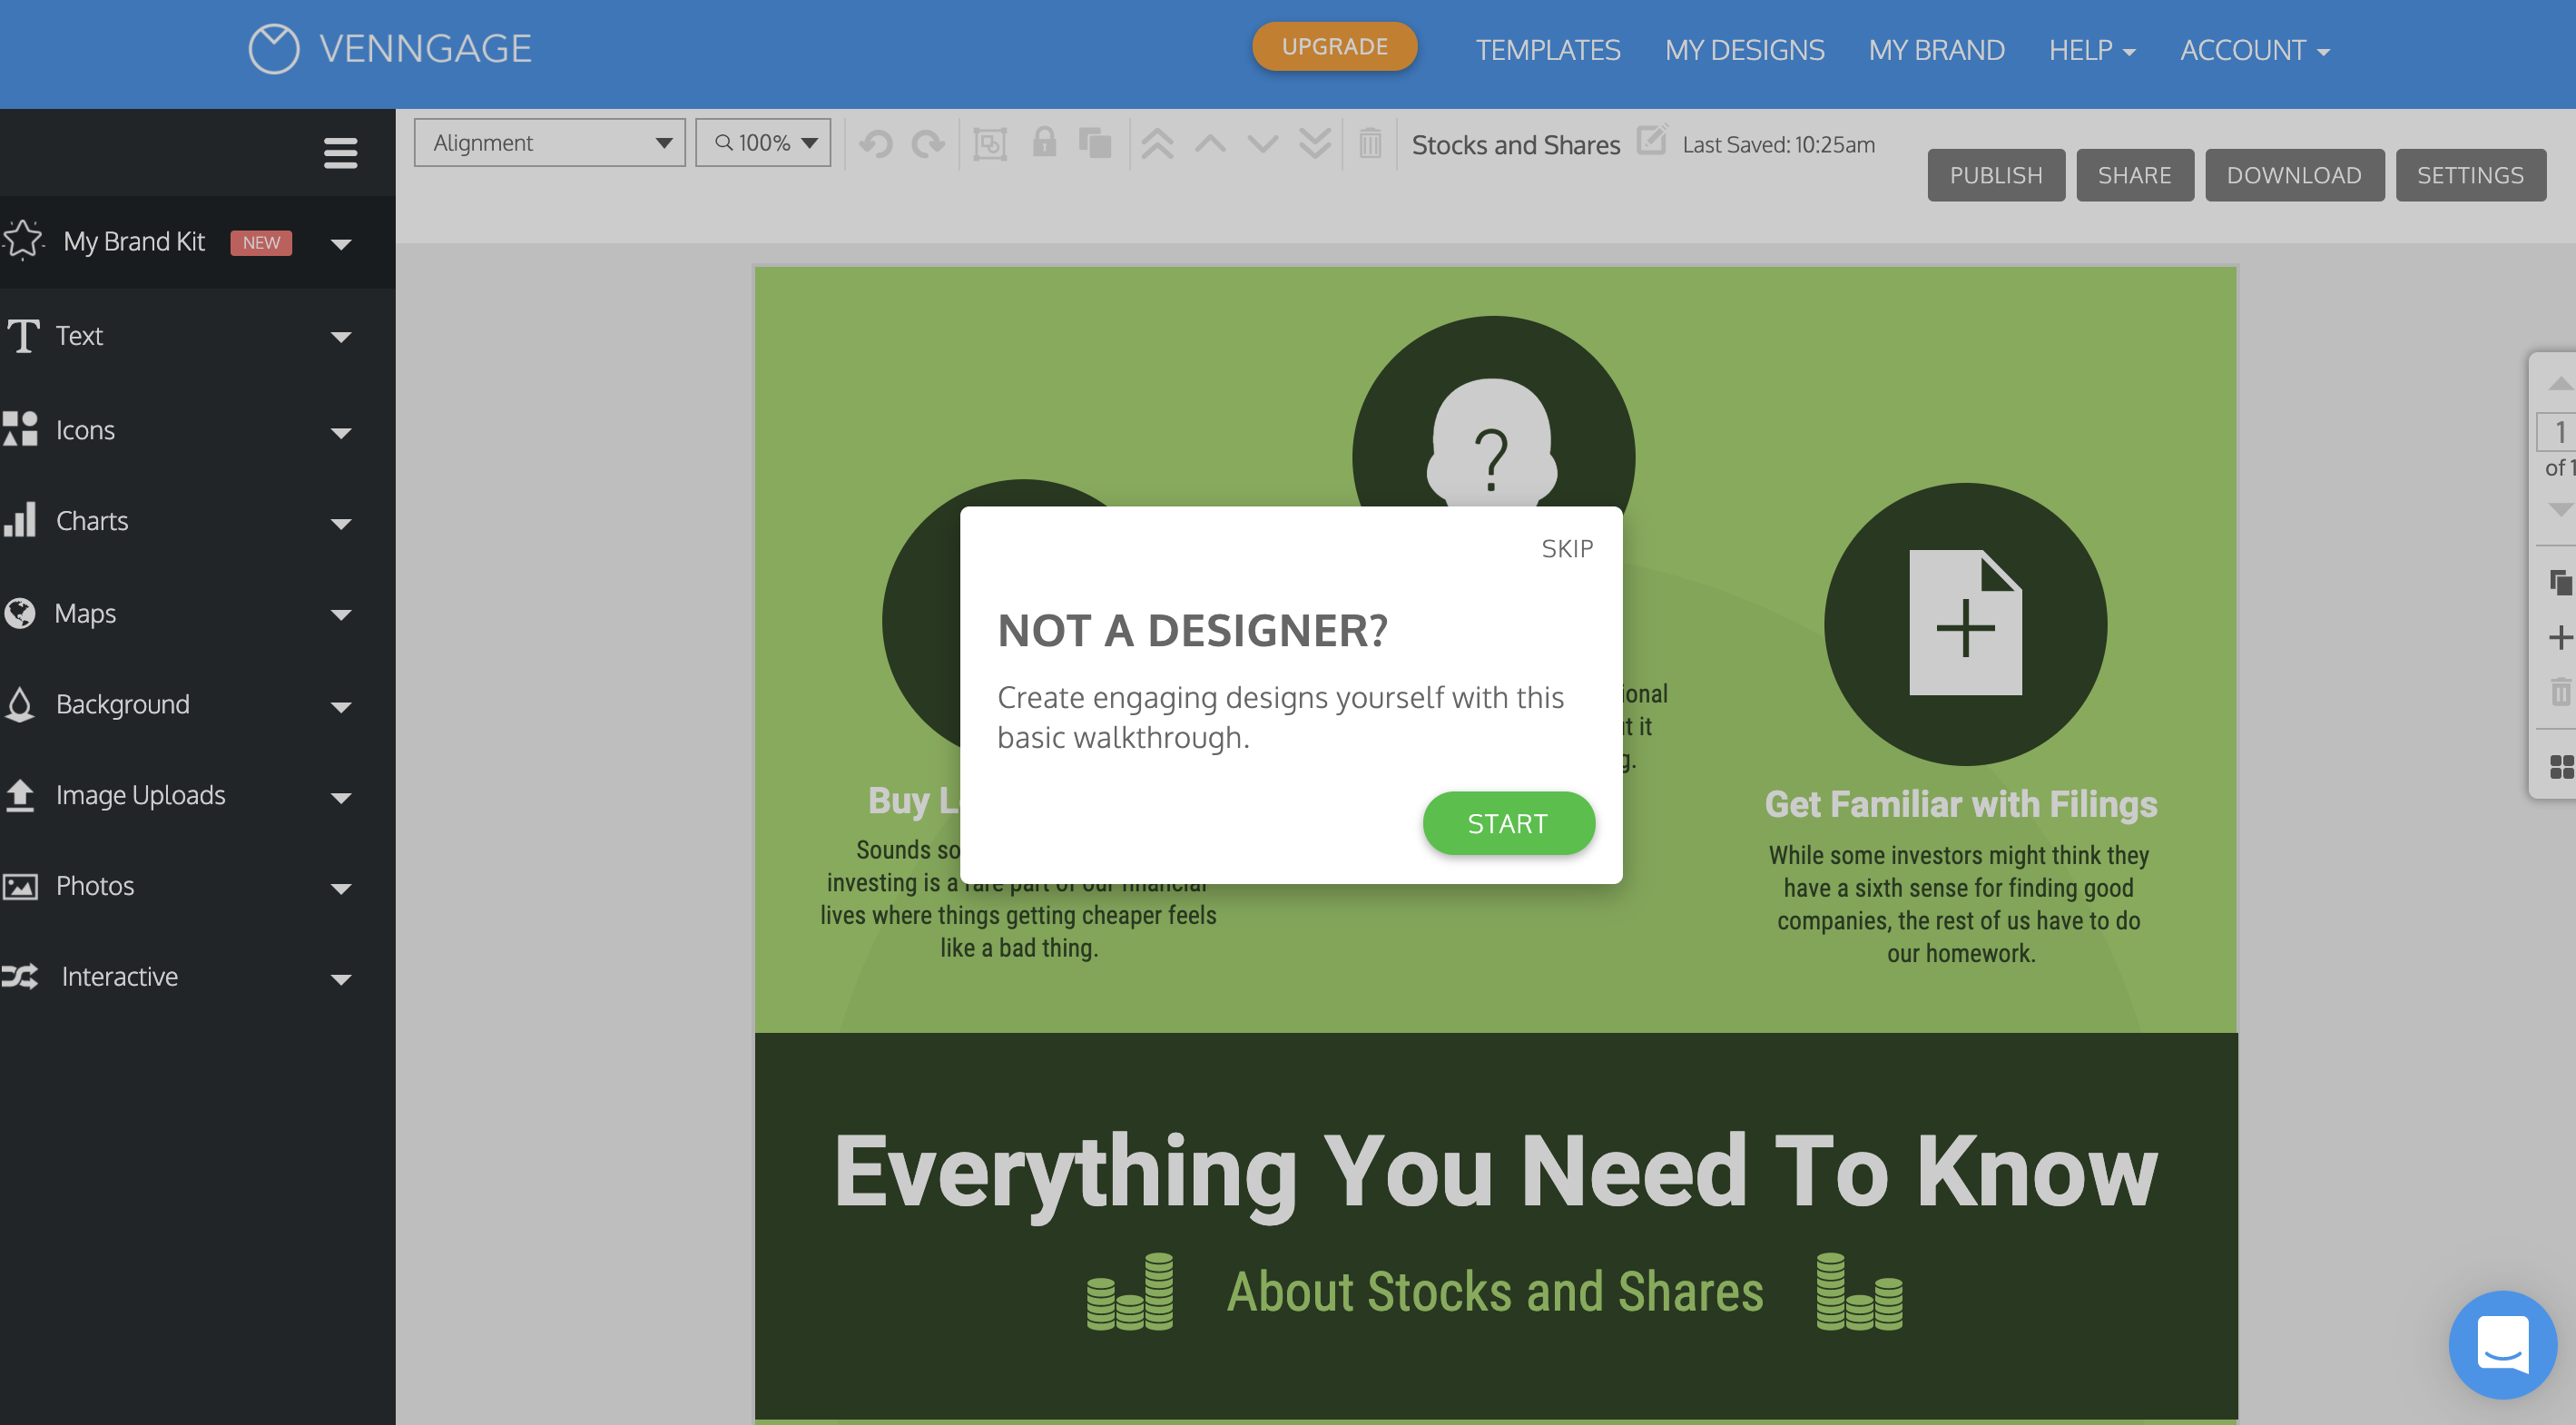
Task: Click Send backward chevron icon
Action: 1262,144
